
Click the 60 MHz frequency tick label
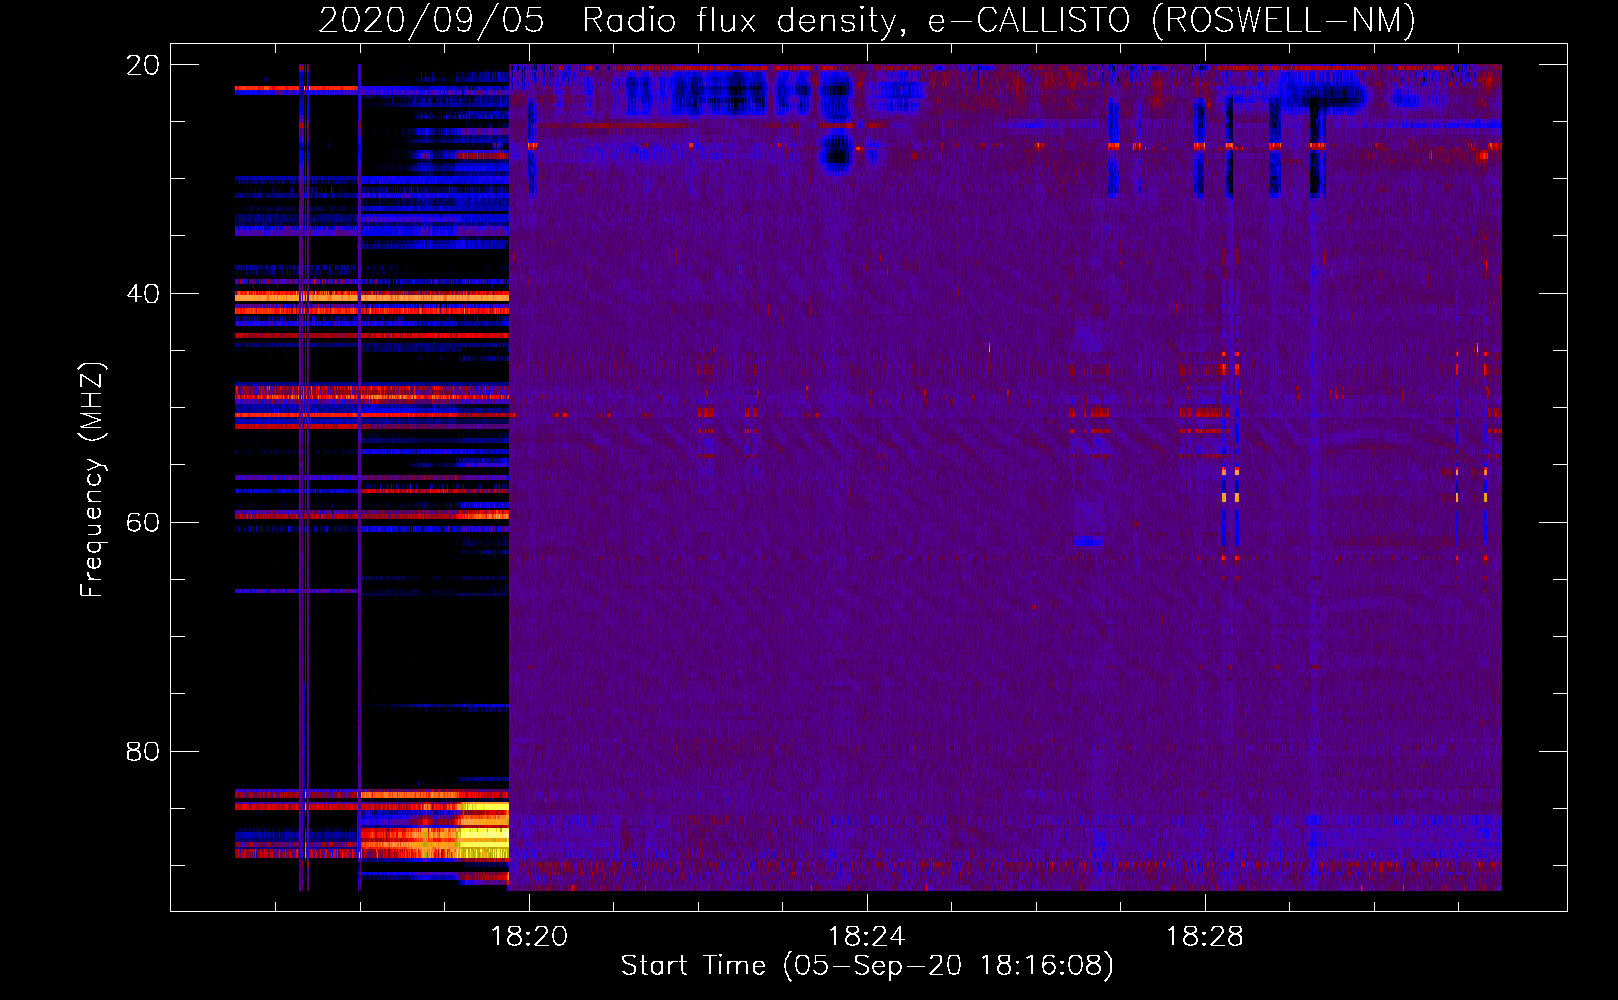click(x=142, y=523)
